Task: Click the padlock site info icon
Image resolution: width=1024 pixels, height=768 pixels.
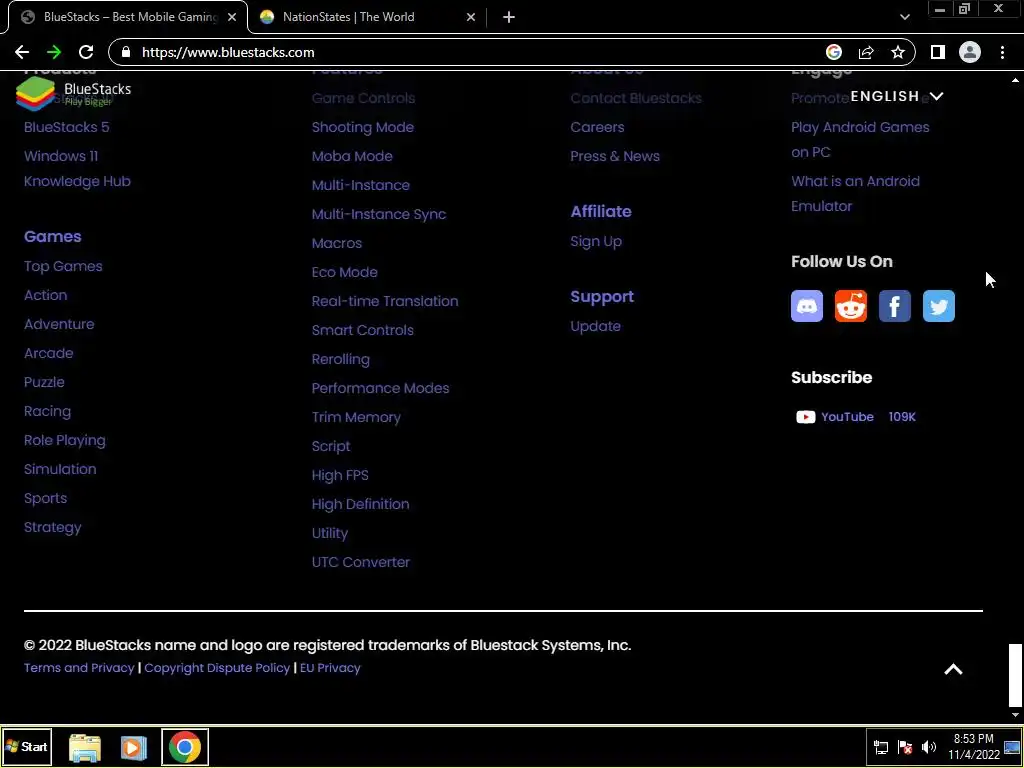Action: click(126, 52)
